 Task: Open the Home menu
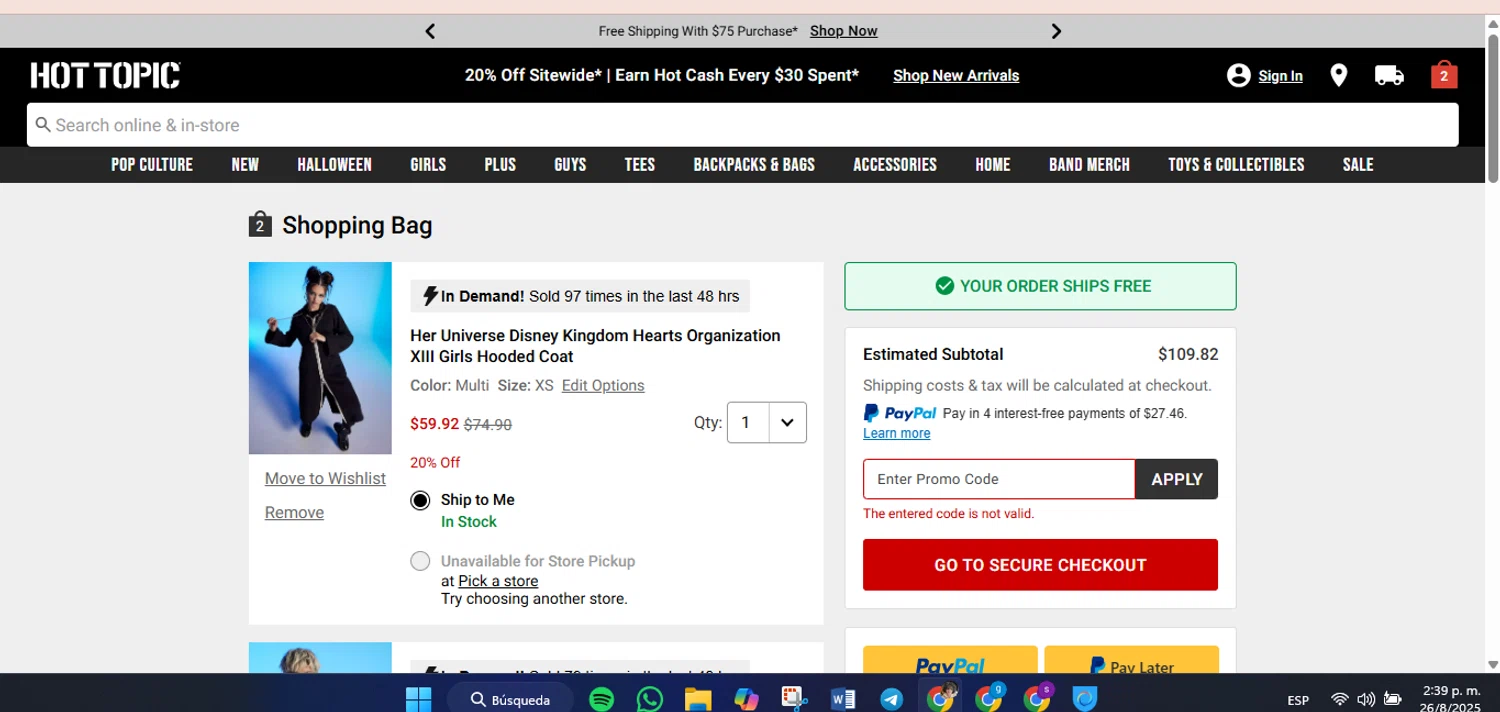point(993,165)
